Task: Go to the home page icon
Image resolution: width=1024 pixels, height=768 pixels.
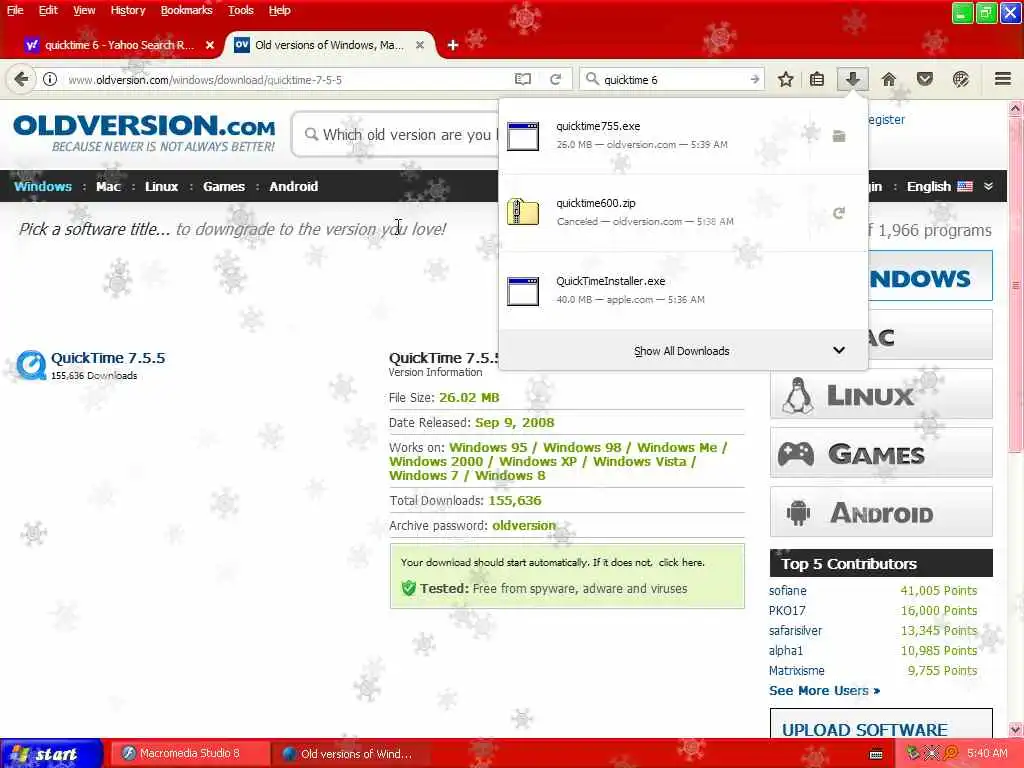Action: (888, 80)
